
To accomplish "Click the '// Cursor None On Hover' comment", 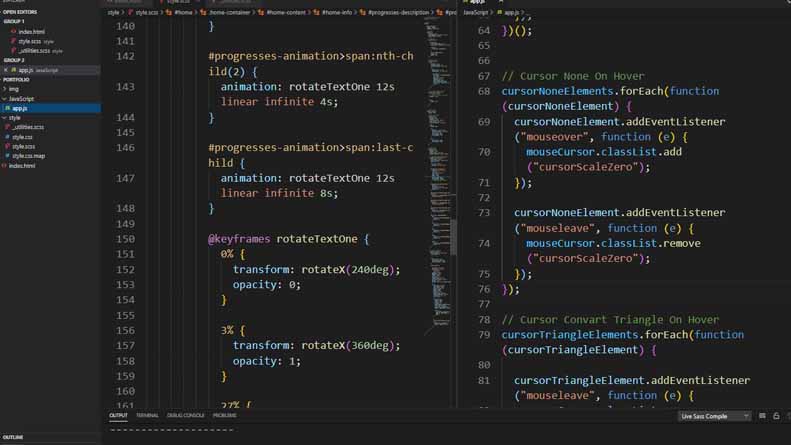I will point(573,76).
